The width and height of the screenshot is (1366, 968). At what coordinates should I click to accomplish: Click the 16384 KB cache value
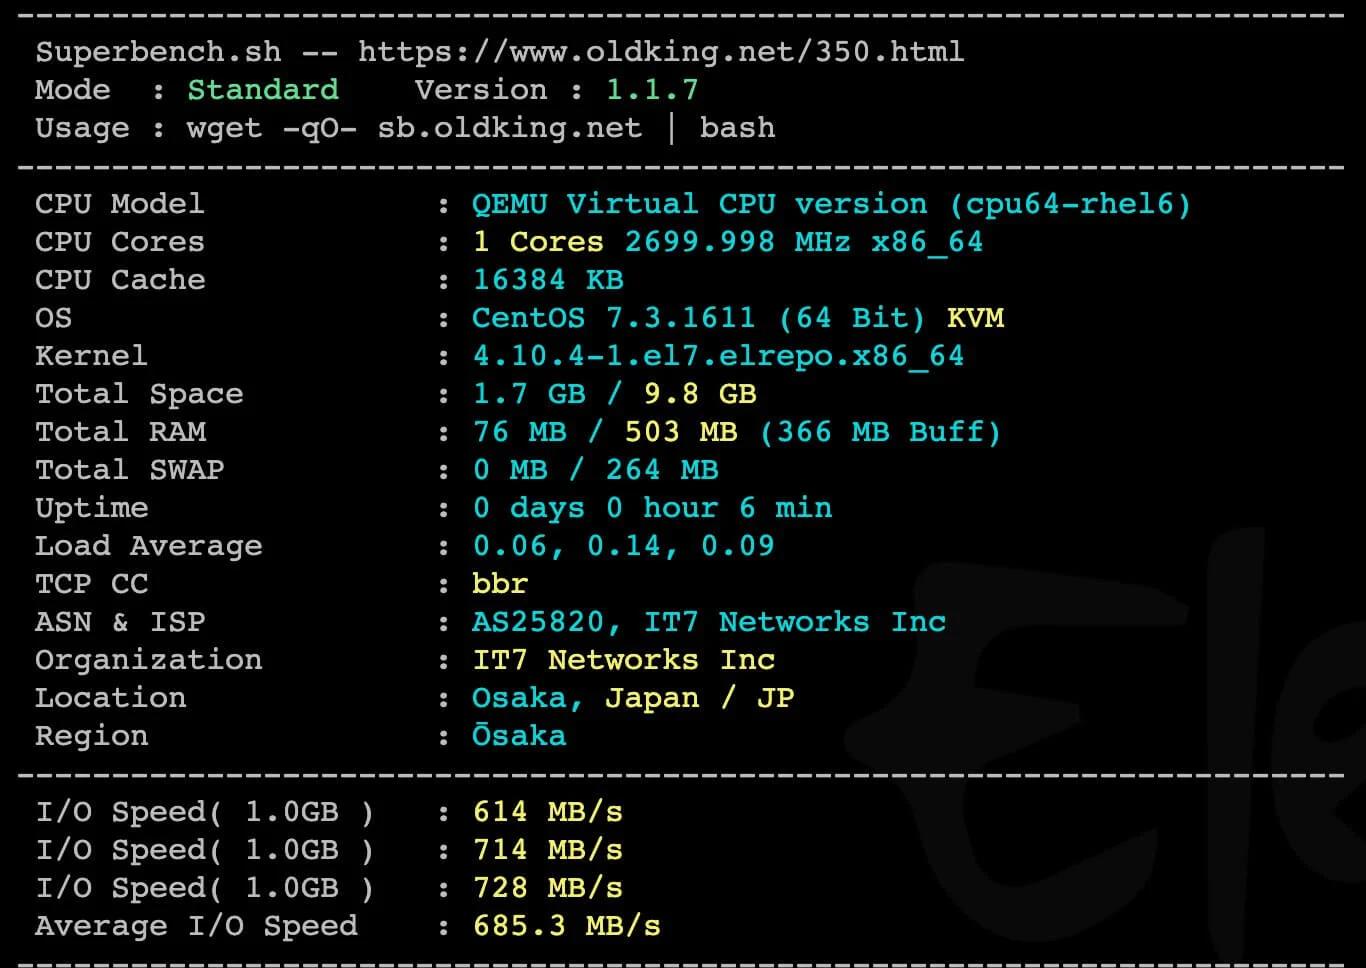click(548, 280)
